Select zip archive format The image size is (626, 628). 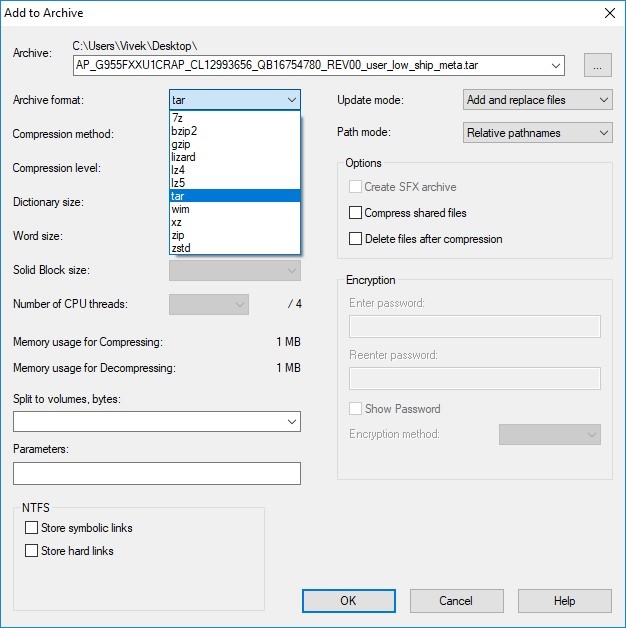coord(235,235)
